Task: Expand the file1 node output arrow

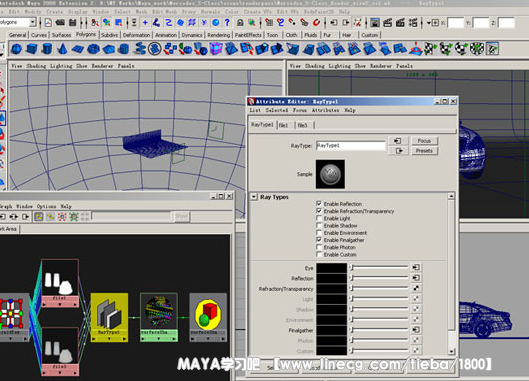Action: (x=77, y=305)
